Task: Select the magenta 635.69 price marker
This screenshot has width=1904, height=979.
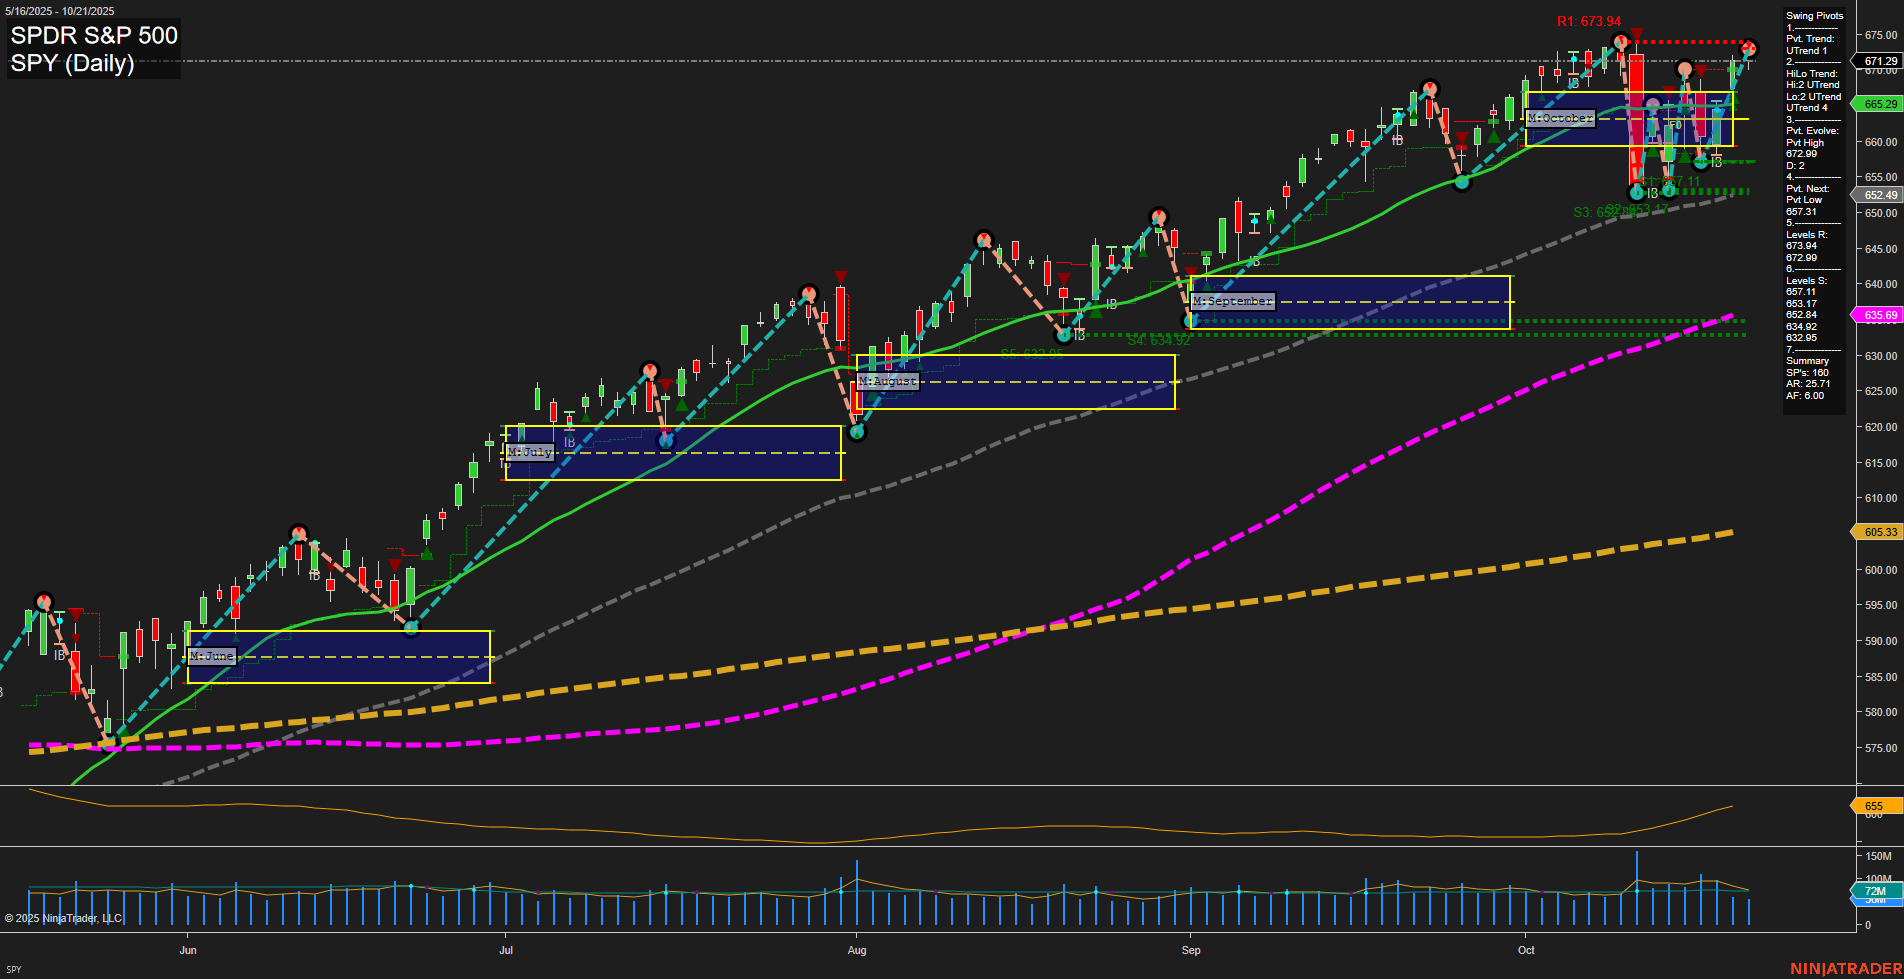Action: point(1880,315)
